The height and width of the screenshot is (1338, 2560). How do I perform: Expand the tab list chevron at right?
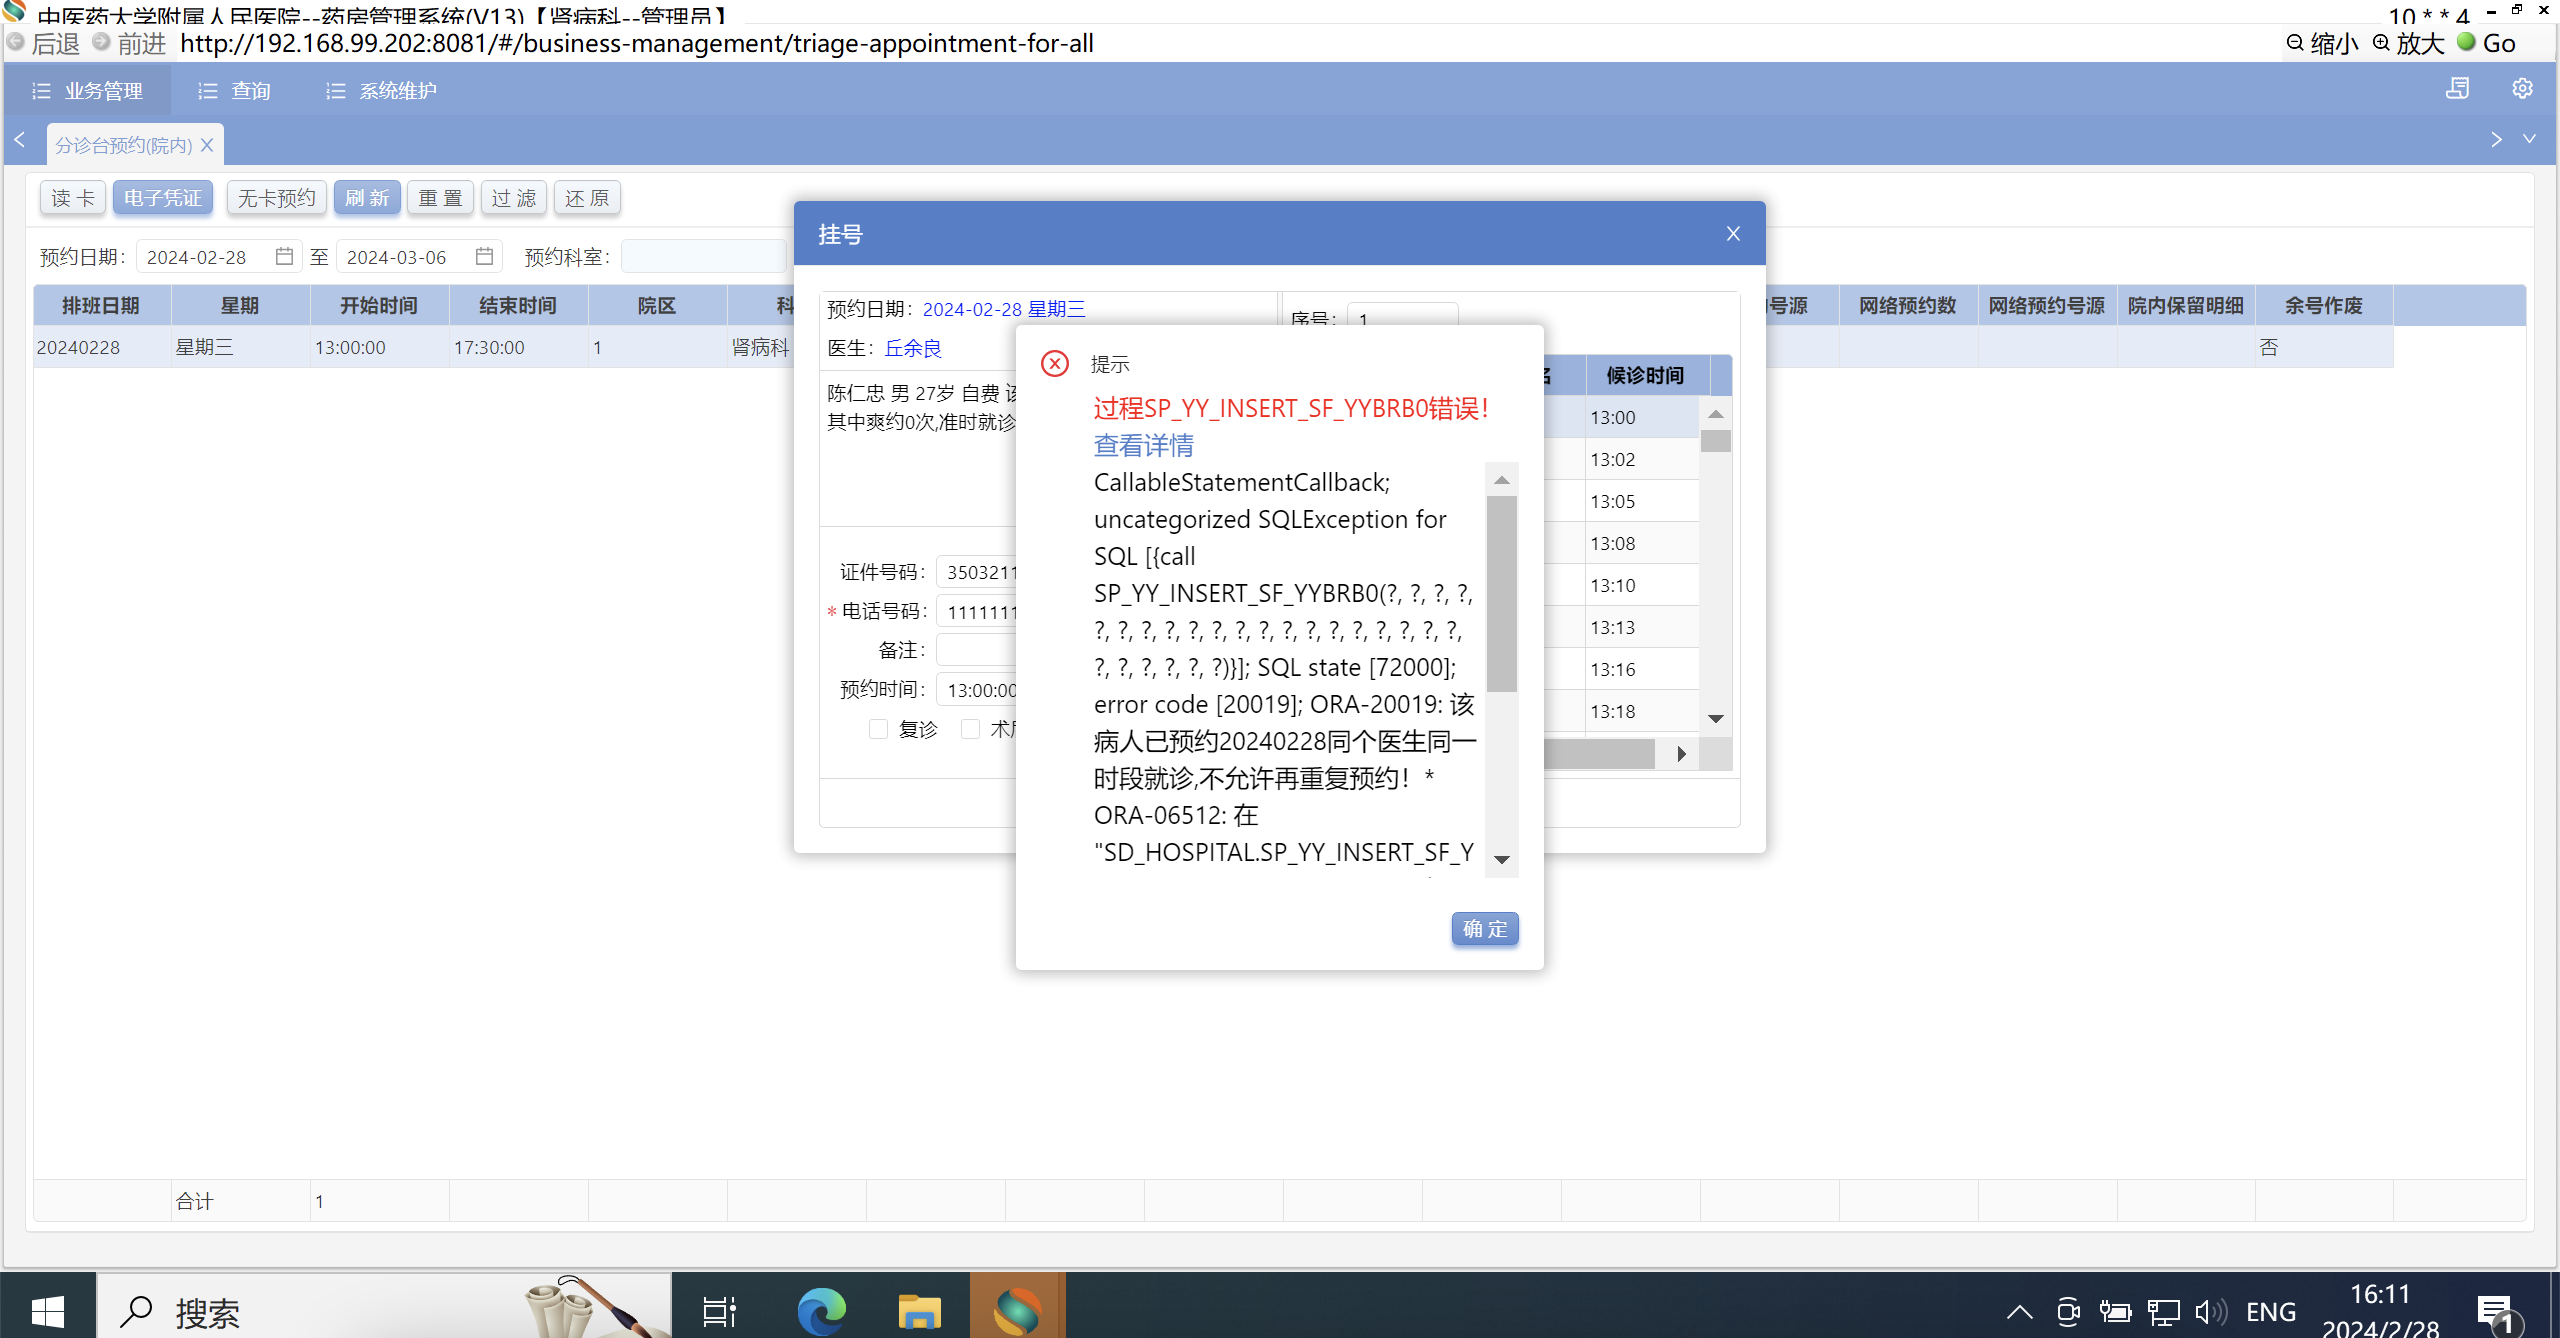click(2529, 139)
